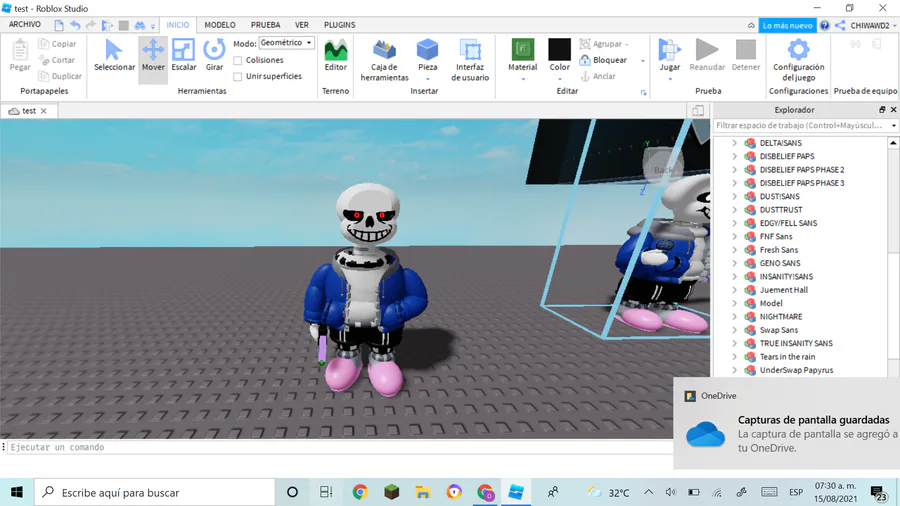This screenshot has height=506, width=900.
Task: Toggle the viewport layout icon beside tab
Action: [698, 111]
